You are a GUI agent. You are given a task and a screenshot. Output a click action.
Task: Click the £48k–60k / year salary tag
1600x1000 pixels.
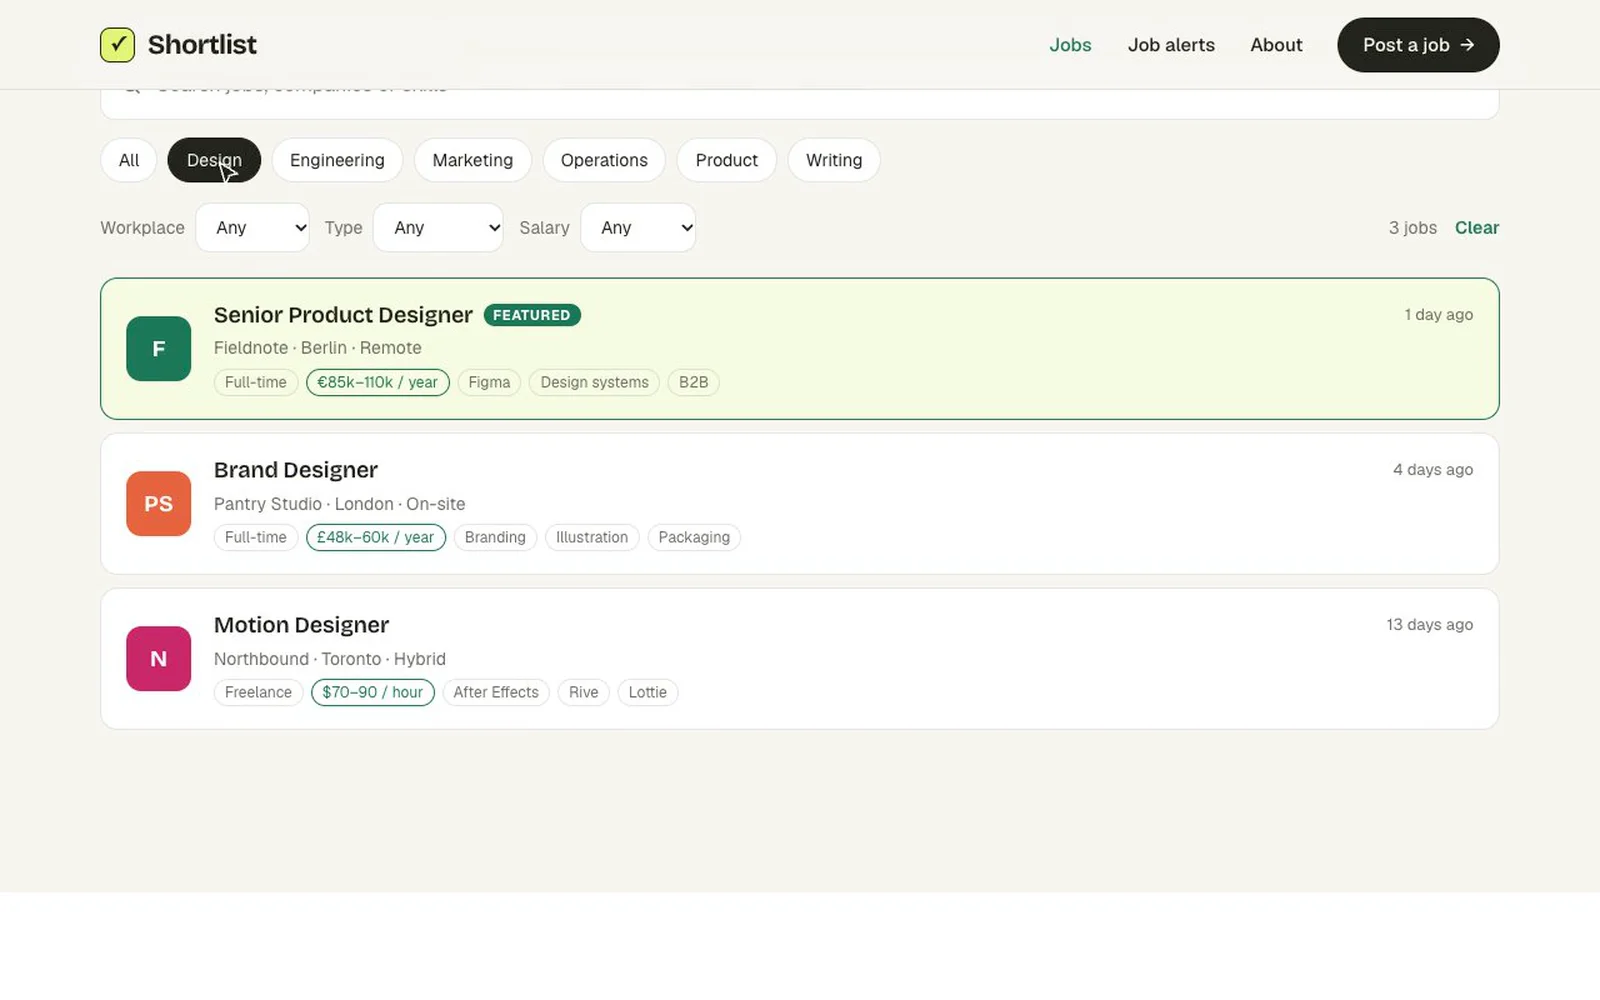pyautogui.click(x=376, y=537)
